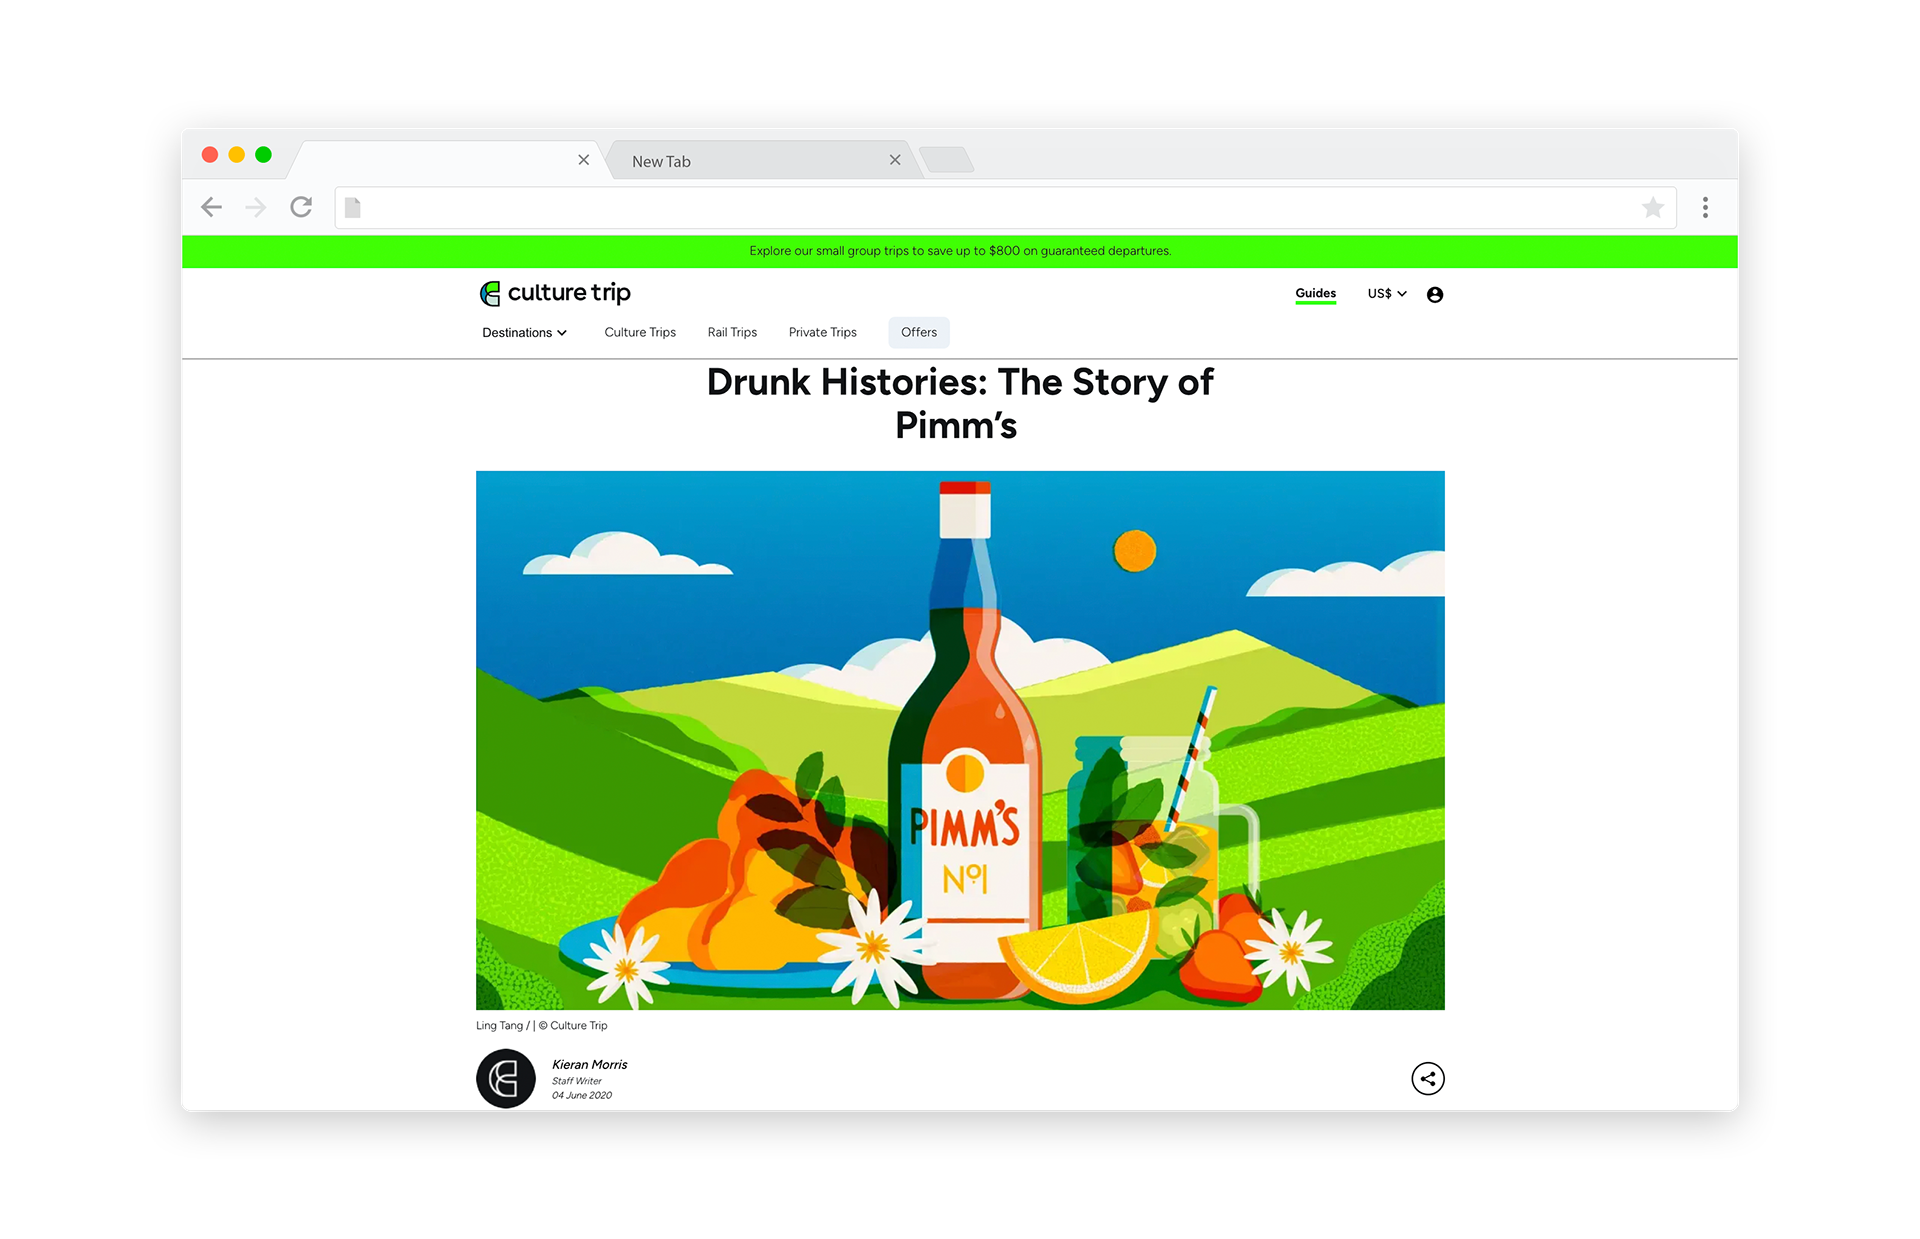Select Culture Trips in the navigation

(x=640, y=332)
